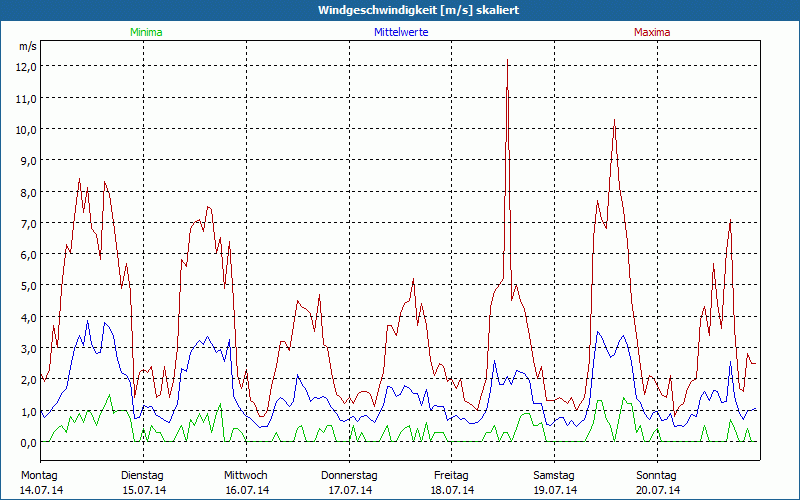The height and width of the screenshot is (500, 800).
Task: Click the 1,0 y-axis value
Action: 28,411
